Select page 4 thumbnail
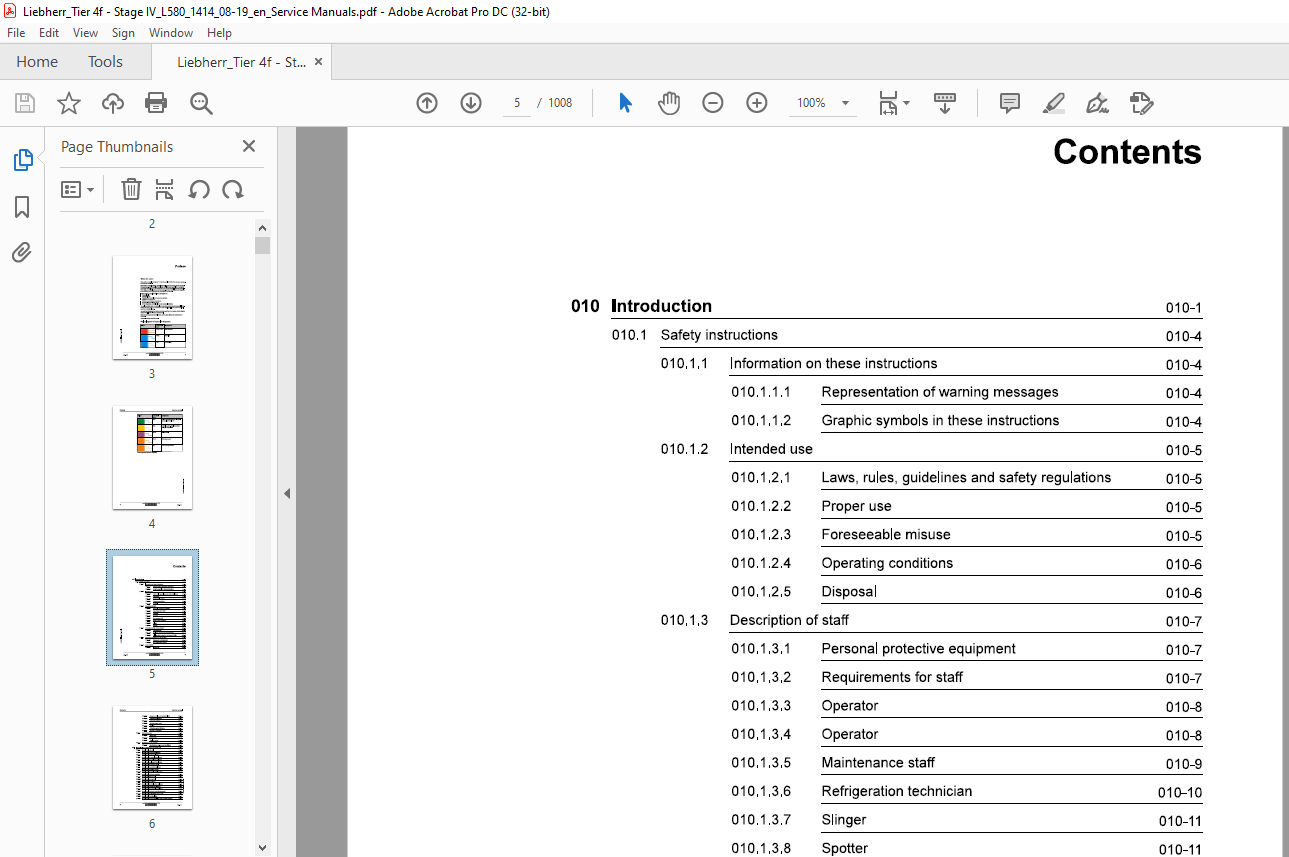The width and height of the screenshot is (1289, 857). click(152, 458)
